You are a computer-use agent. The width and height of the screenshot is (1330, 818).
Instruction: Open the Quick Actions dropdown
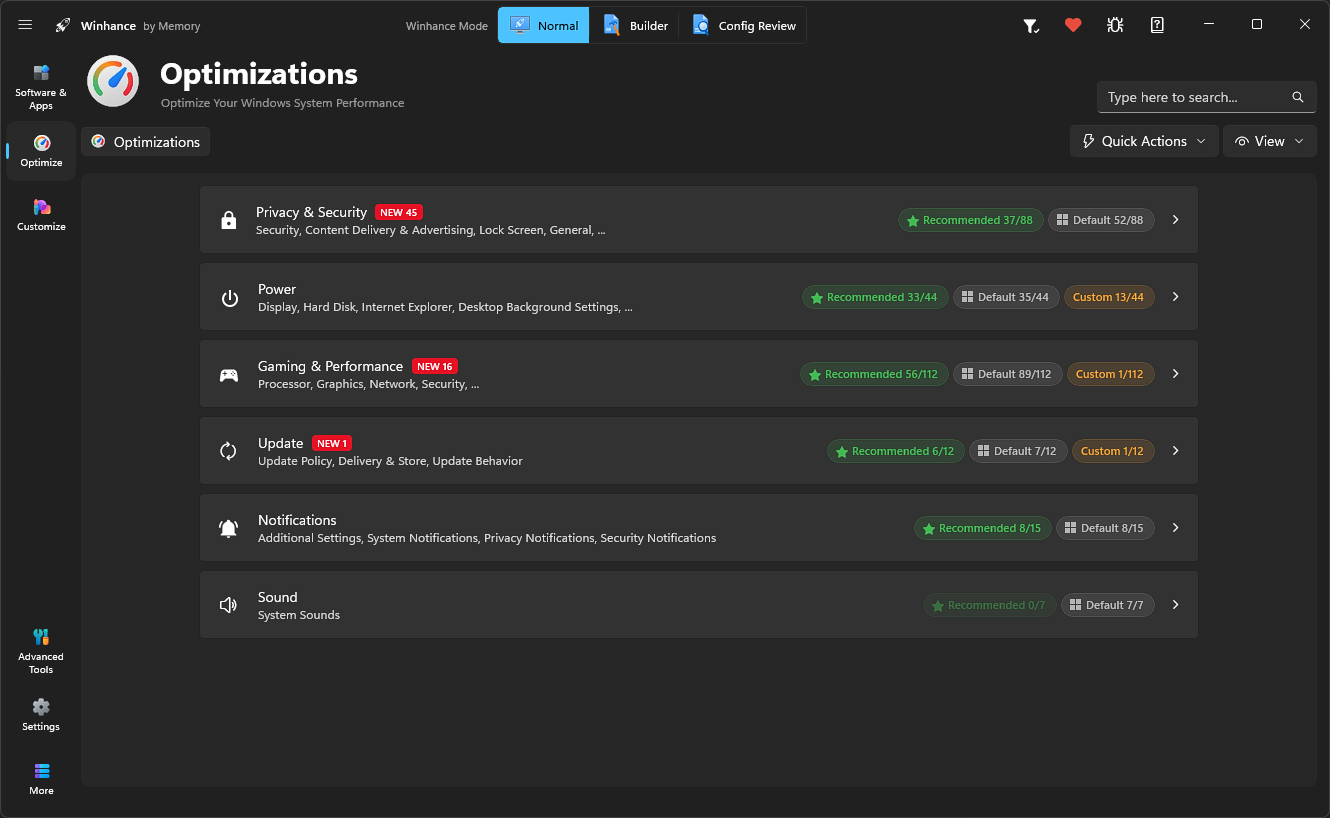(x=1144, y=141)
